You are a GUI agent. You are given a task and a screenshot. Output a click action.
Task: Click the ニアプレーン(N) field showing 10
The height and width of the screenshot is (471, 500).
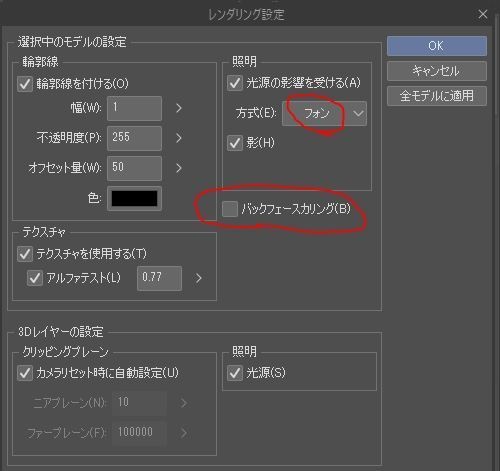pos(139,403)
